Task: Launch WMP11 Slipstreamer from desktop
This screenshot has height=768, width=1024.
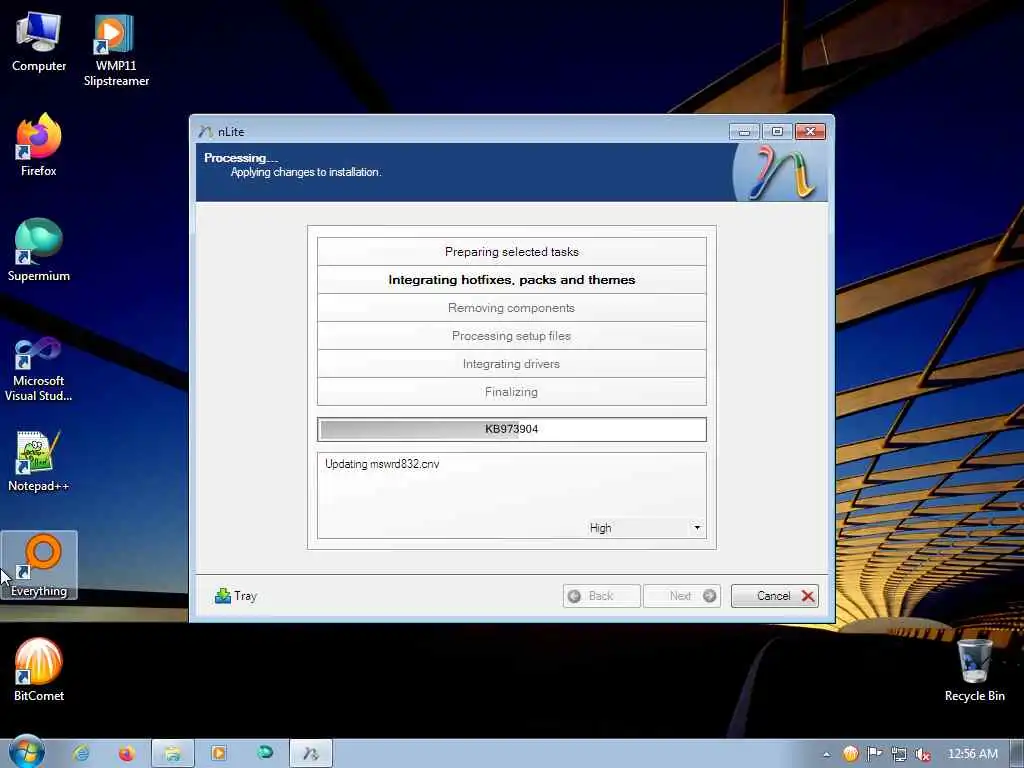Action: point(116,50)
